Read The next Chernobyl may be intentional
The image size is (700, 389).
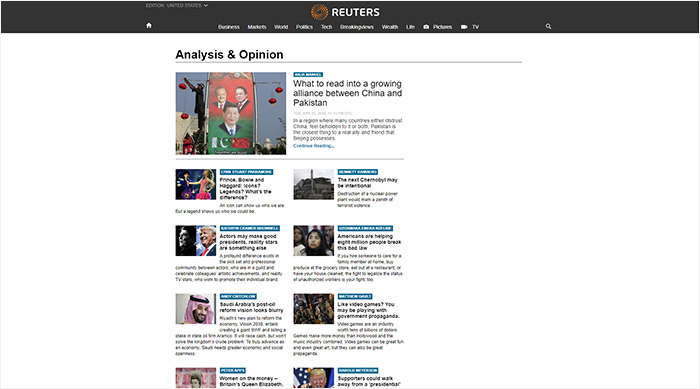[367, 183]
